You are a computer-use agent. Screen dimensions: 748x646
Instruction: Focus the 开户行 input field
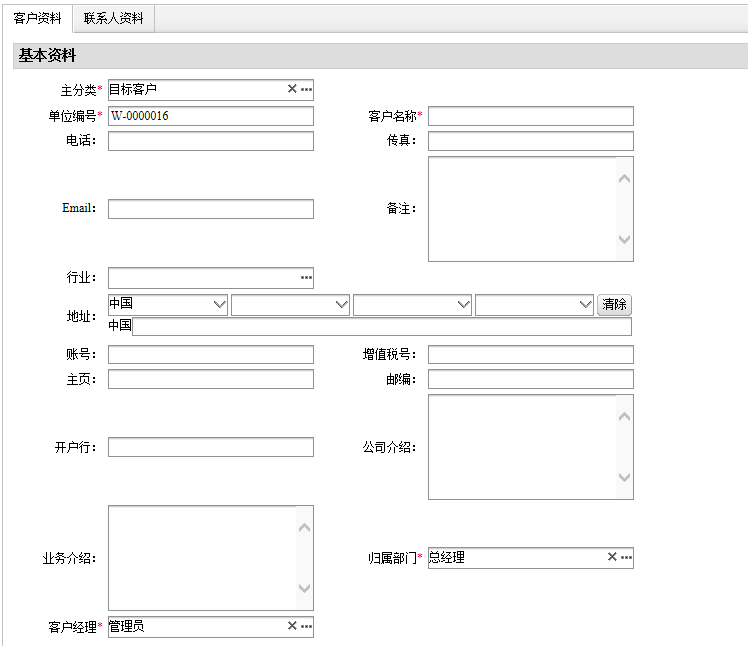click(x=211, y=447)
